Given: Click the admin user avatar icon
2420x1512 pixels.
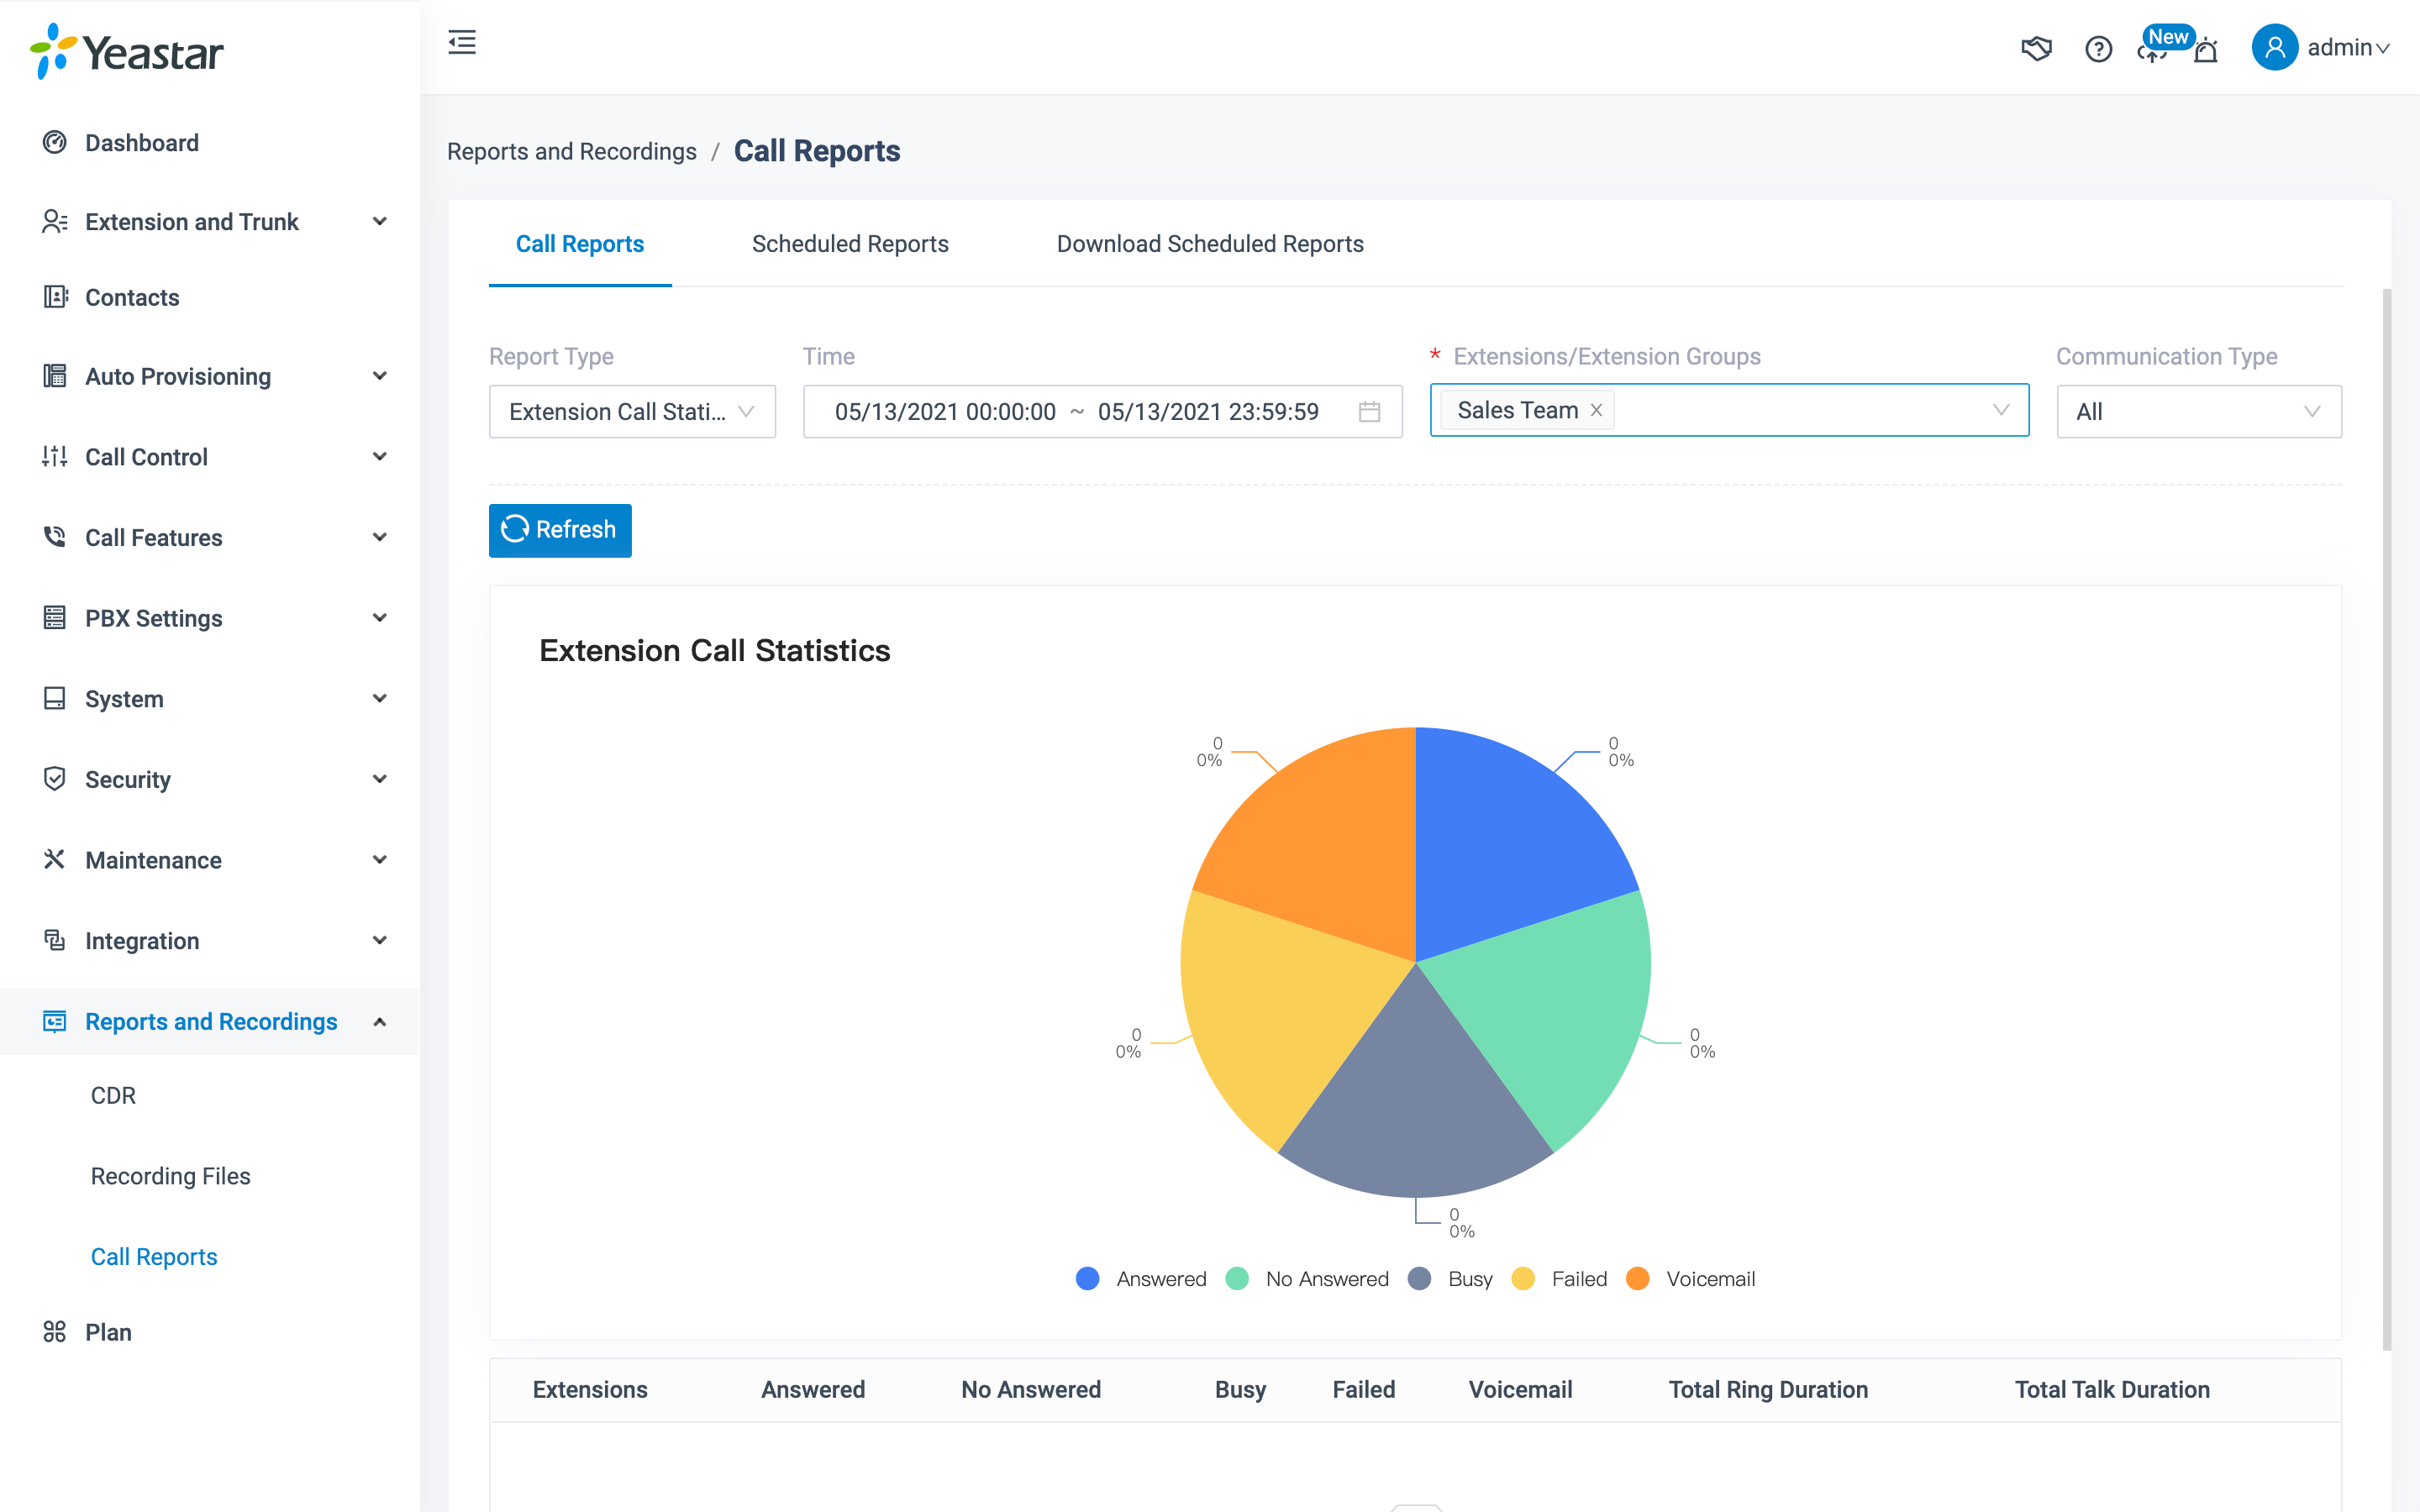Looking at the screenshot, I should (x=2274, y=47).
